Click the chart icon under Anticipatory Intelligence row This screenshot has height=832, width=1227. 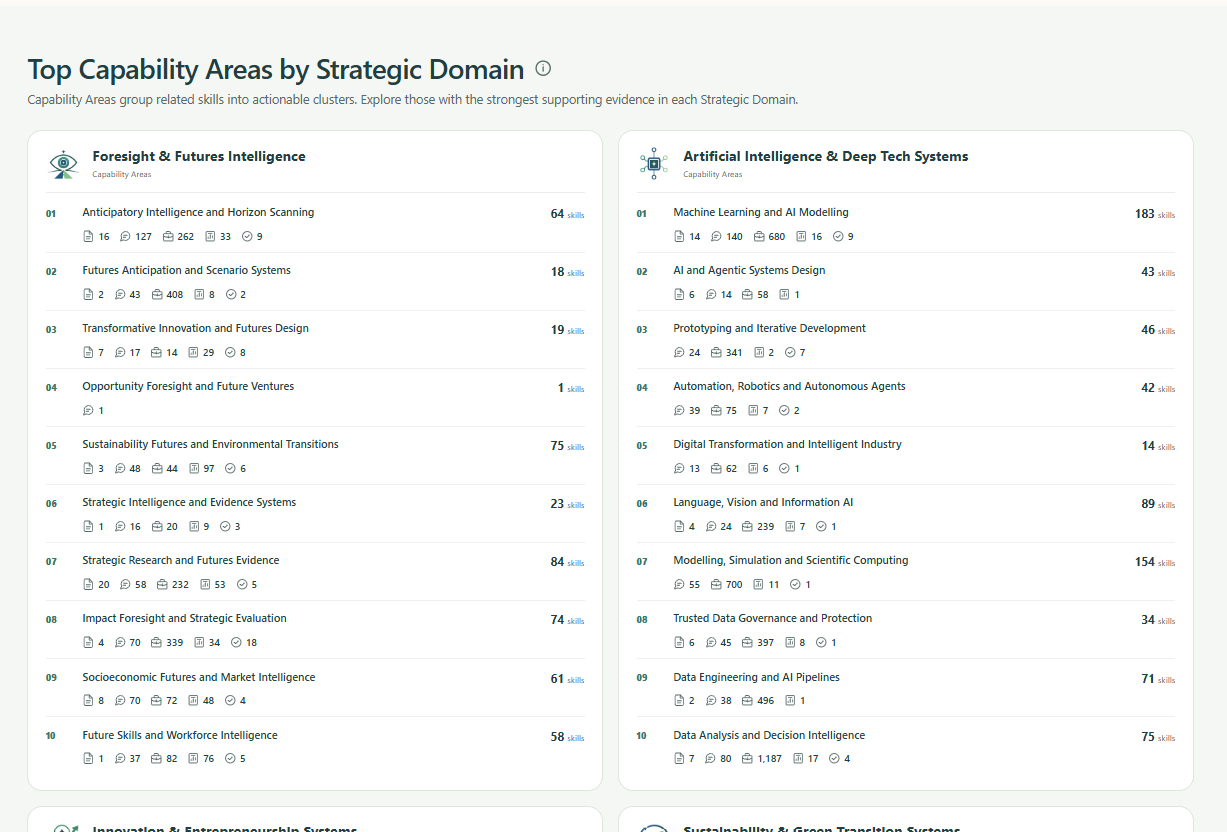210,237
